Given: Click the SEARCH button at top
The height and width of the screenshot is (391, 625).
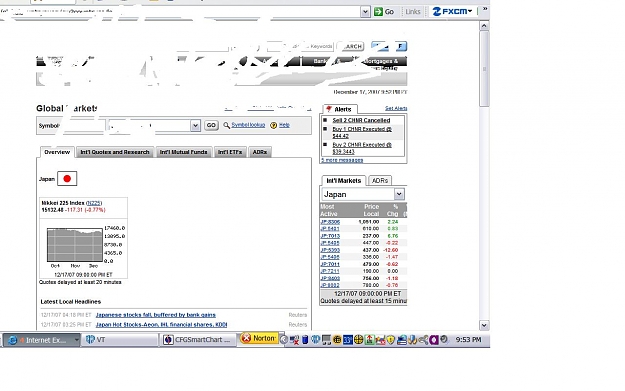Looking at the screenshot, I should point(351,46).
